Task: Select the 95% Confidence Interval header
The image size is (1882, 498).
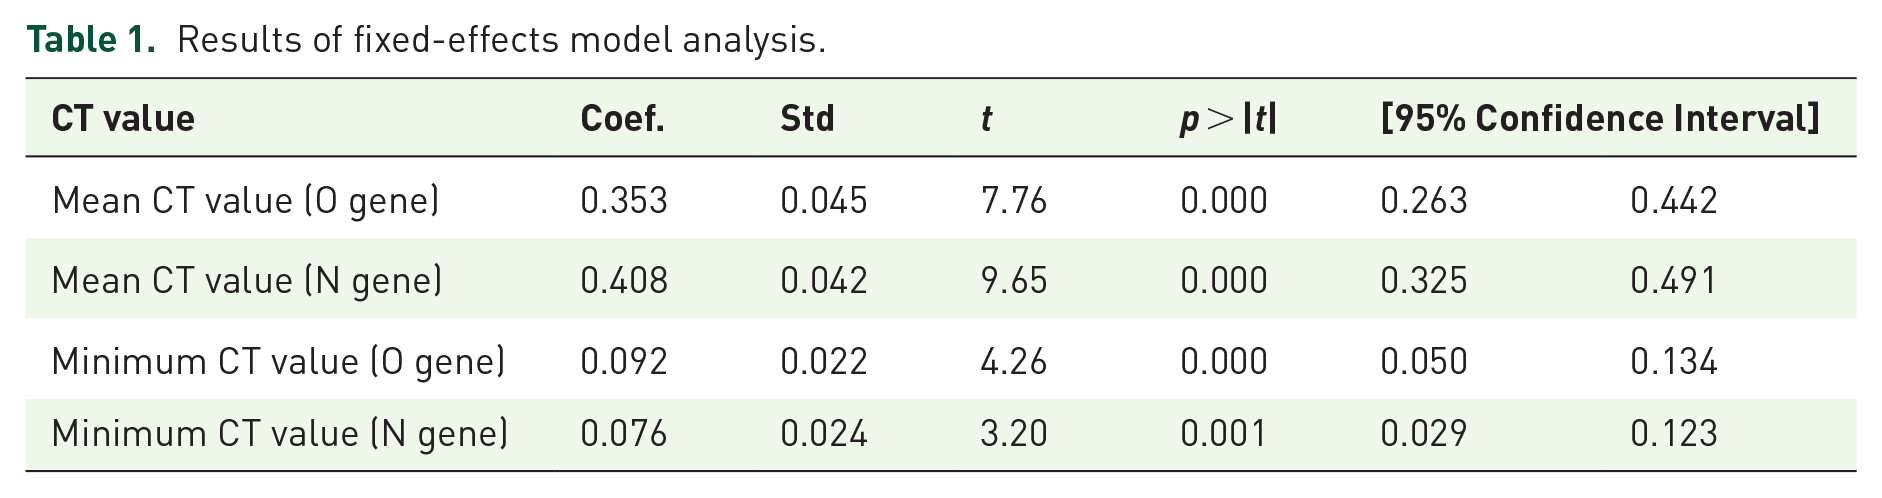Action: (x=1600, y=119)
